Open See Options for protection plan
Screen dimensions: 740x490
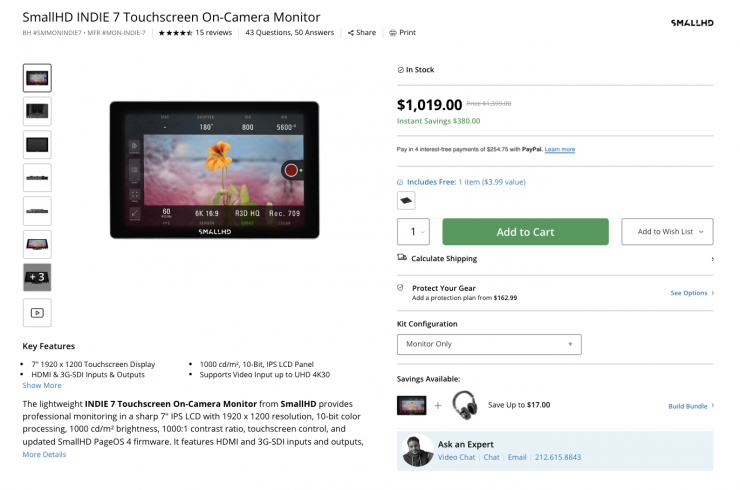[x=691, y=293]
